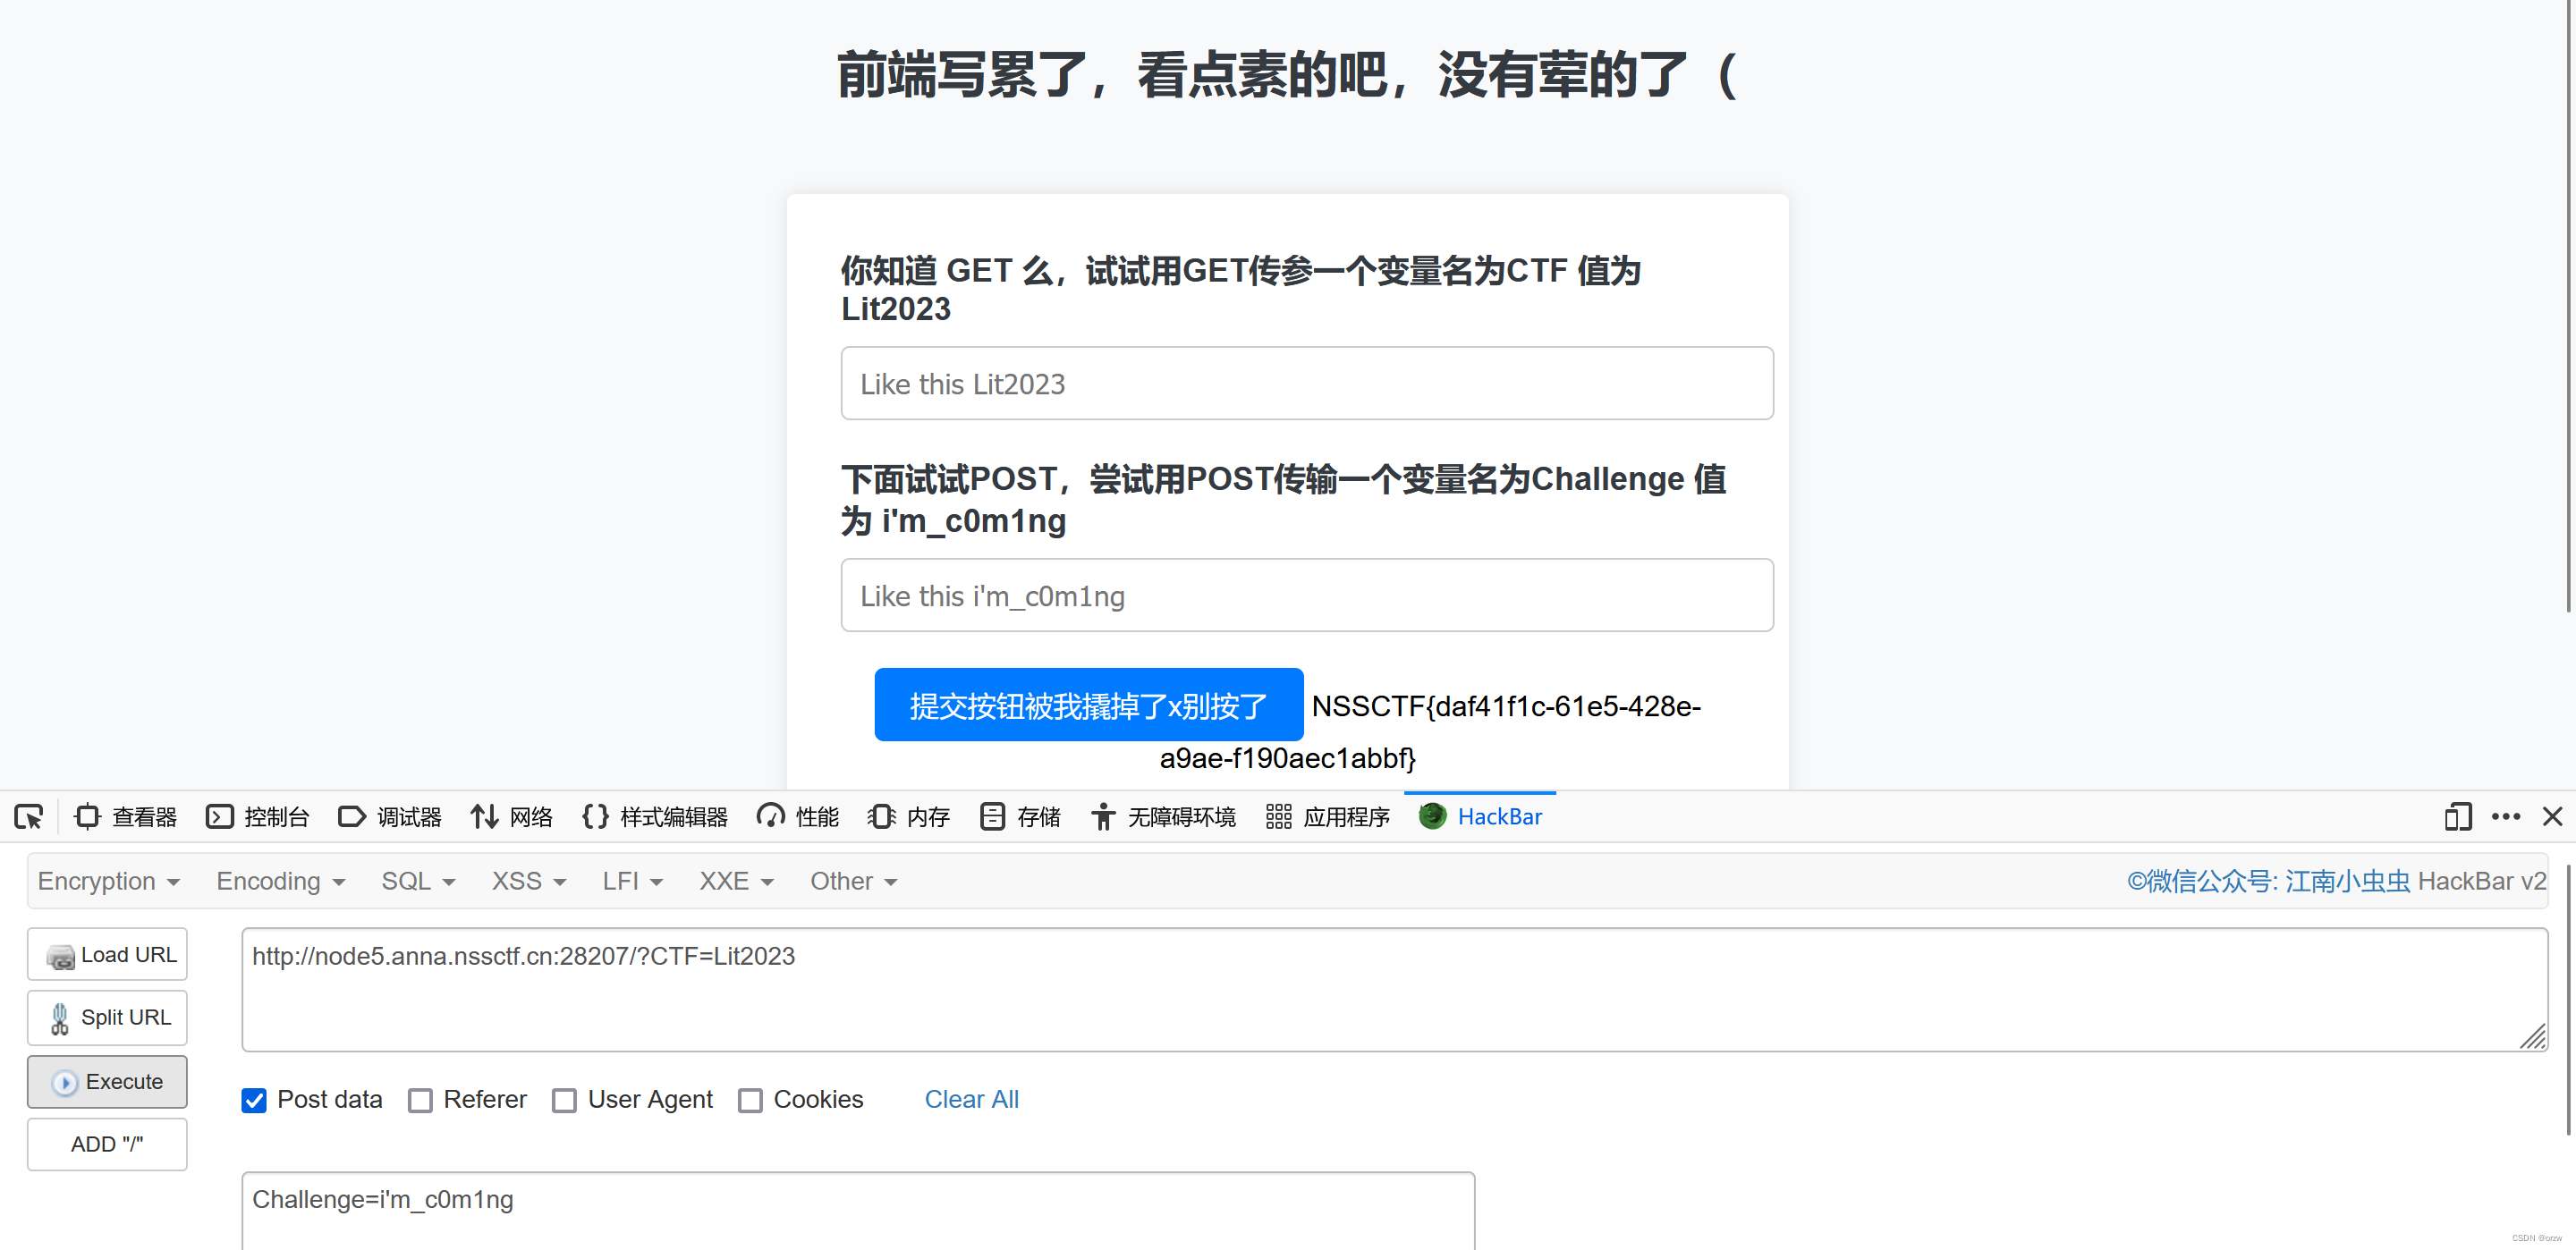This screenshot has width=2576, height=1250.
Task: Click the element picker icon in devtools
Action: pyautogui.click(x=28, y=817)
